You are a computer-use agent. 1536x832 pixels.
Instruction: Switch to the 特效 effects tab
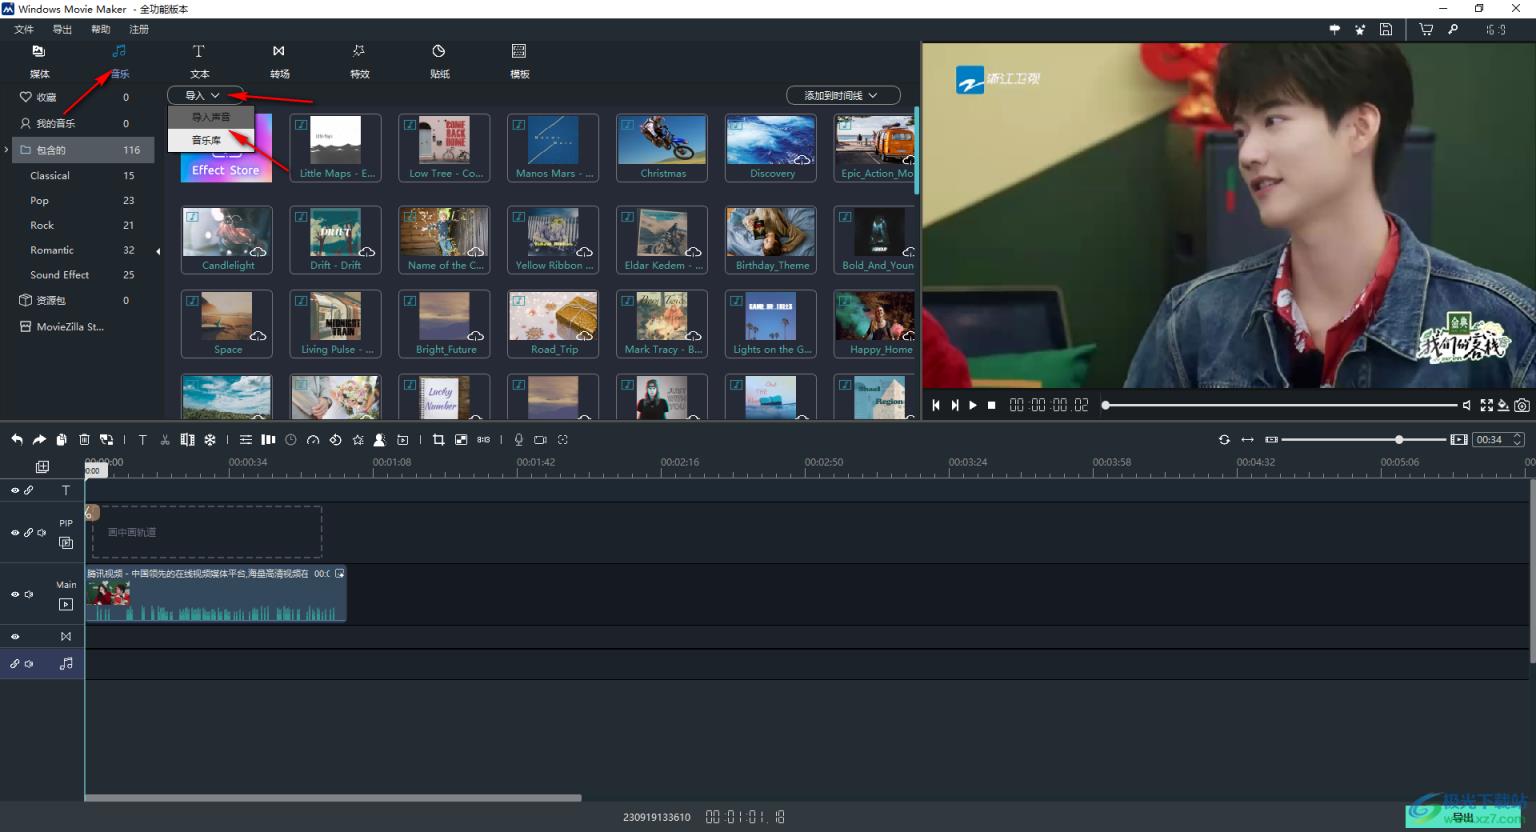point(359,60)
